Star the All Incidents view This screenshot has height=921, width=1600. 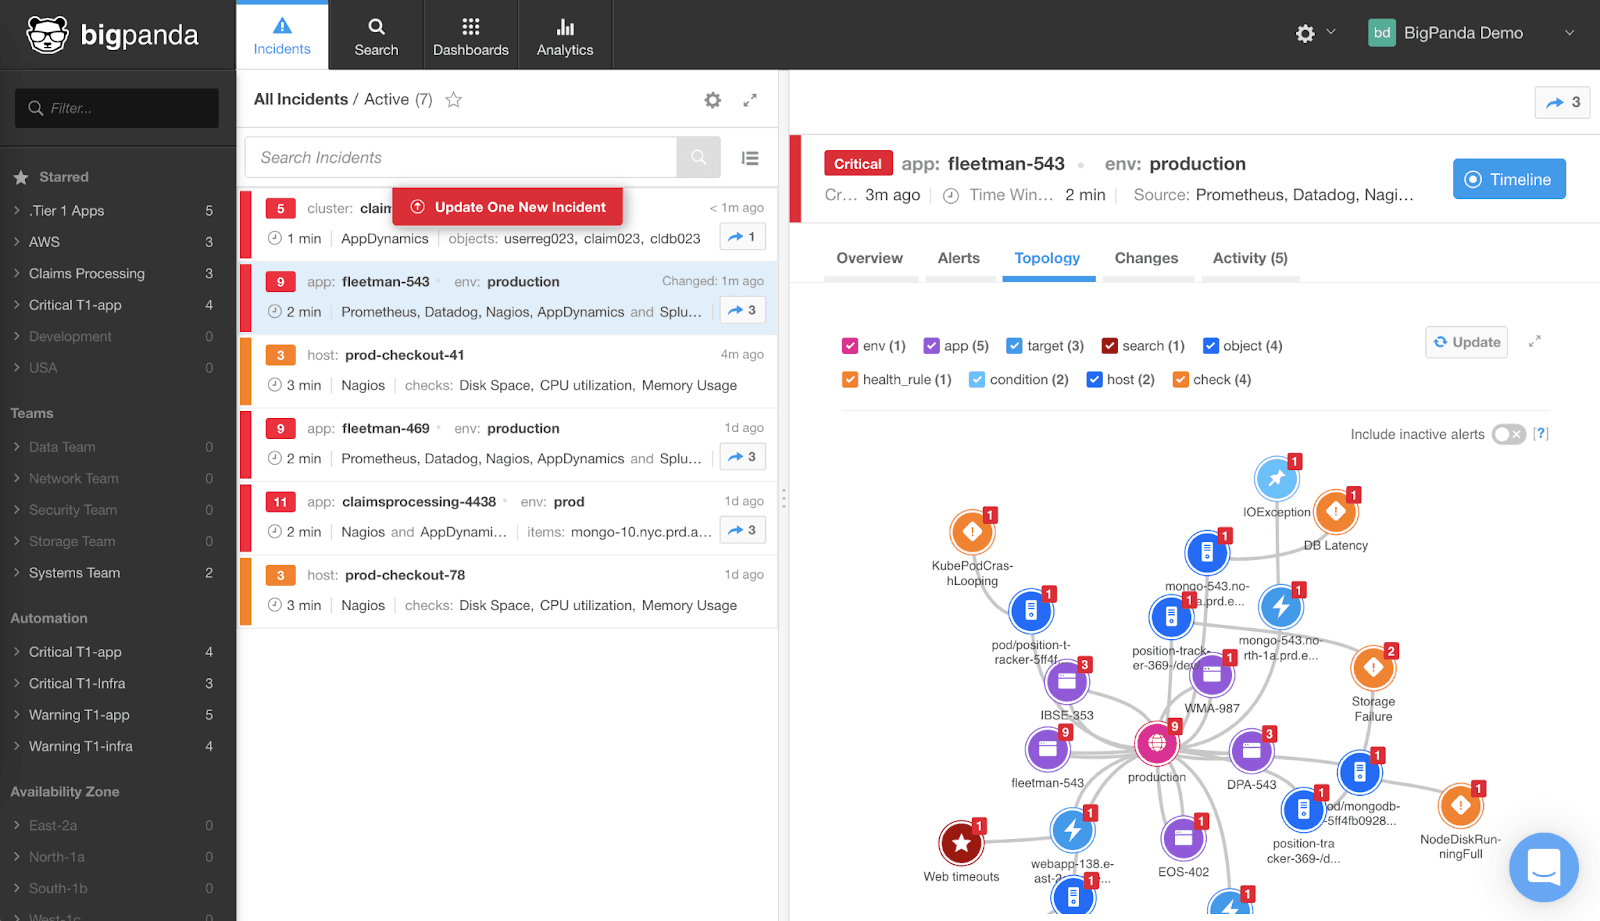pos(453,100)
